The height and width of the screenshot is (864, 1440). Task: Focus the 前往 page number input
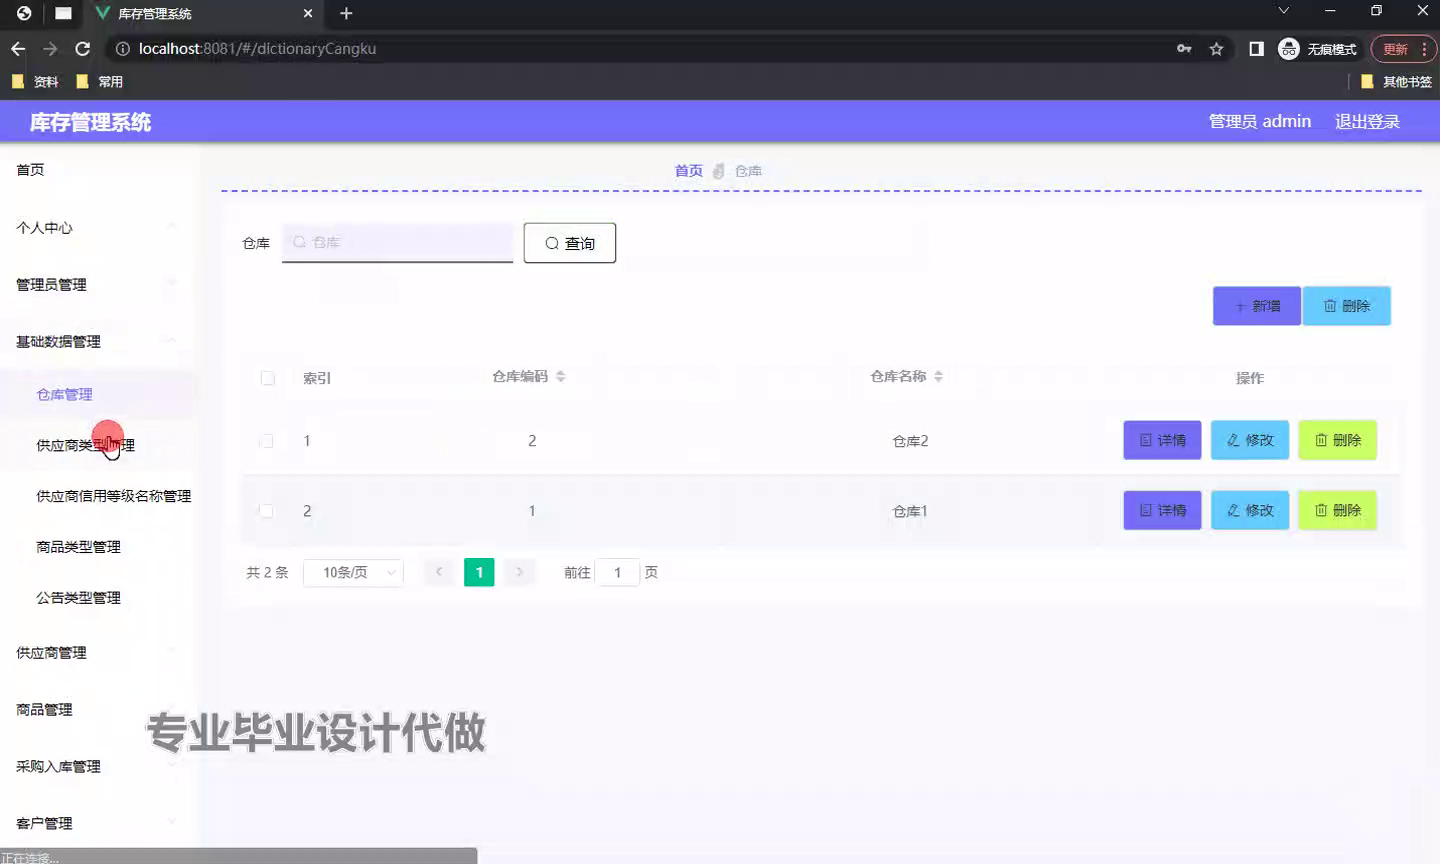617,573
